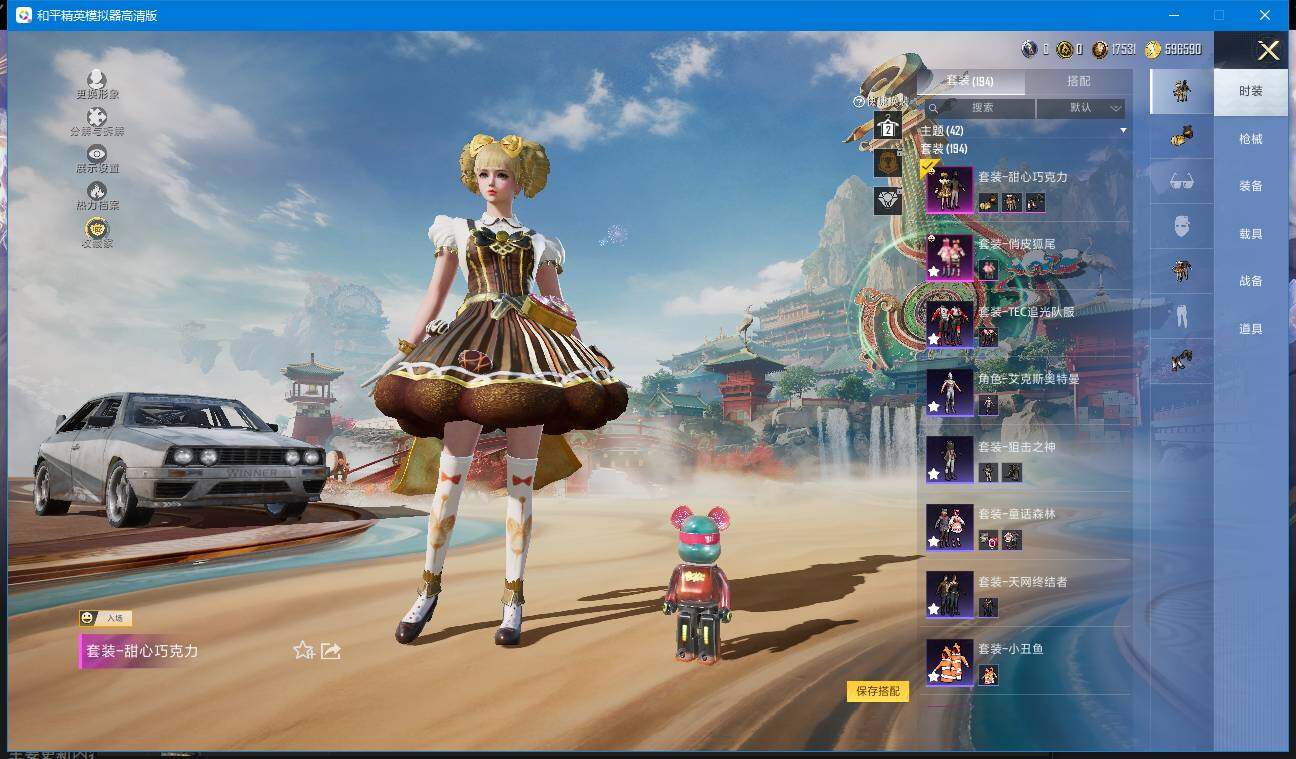1296x759 pixels.
Task: Click second piece icon under 童话森林
Action: point(1012,540)
